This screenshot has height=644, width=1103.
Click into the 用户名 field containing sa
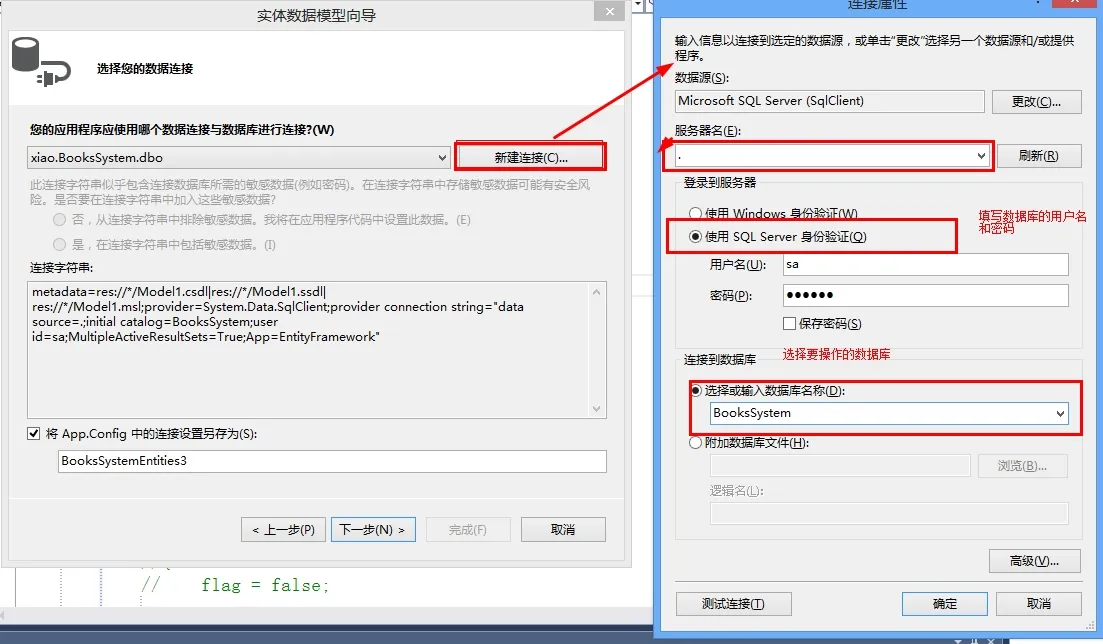[925, 265]
